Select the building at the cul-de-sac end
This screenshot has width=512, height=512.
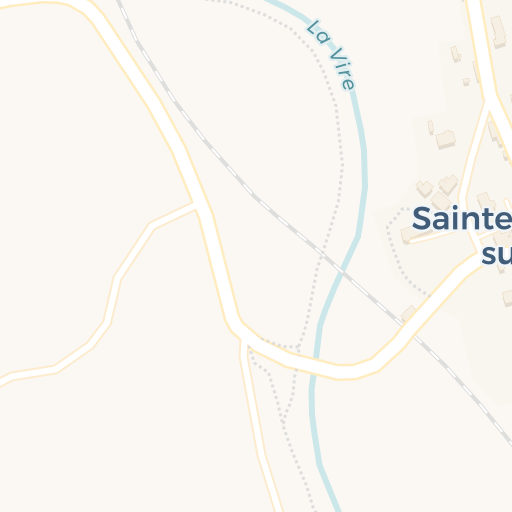(408, 235)
